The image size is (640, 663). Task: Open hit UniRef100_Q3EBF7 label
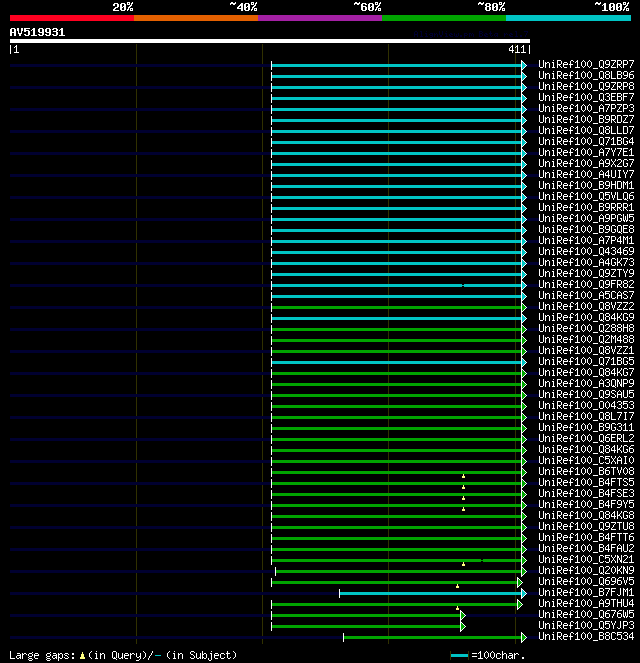click(586, 97)
